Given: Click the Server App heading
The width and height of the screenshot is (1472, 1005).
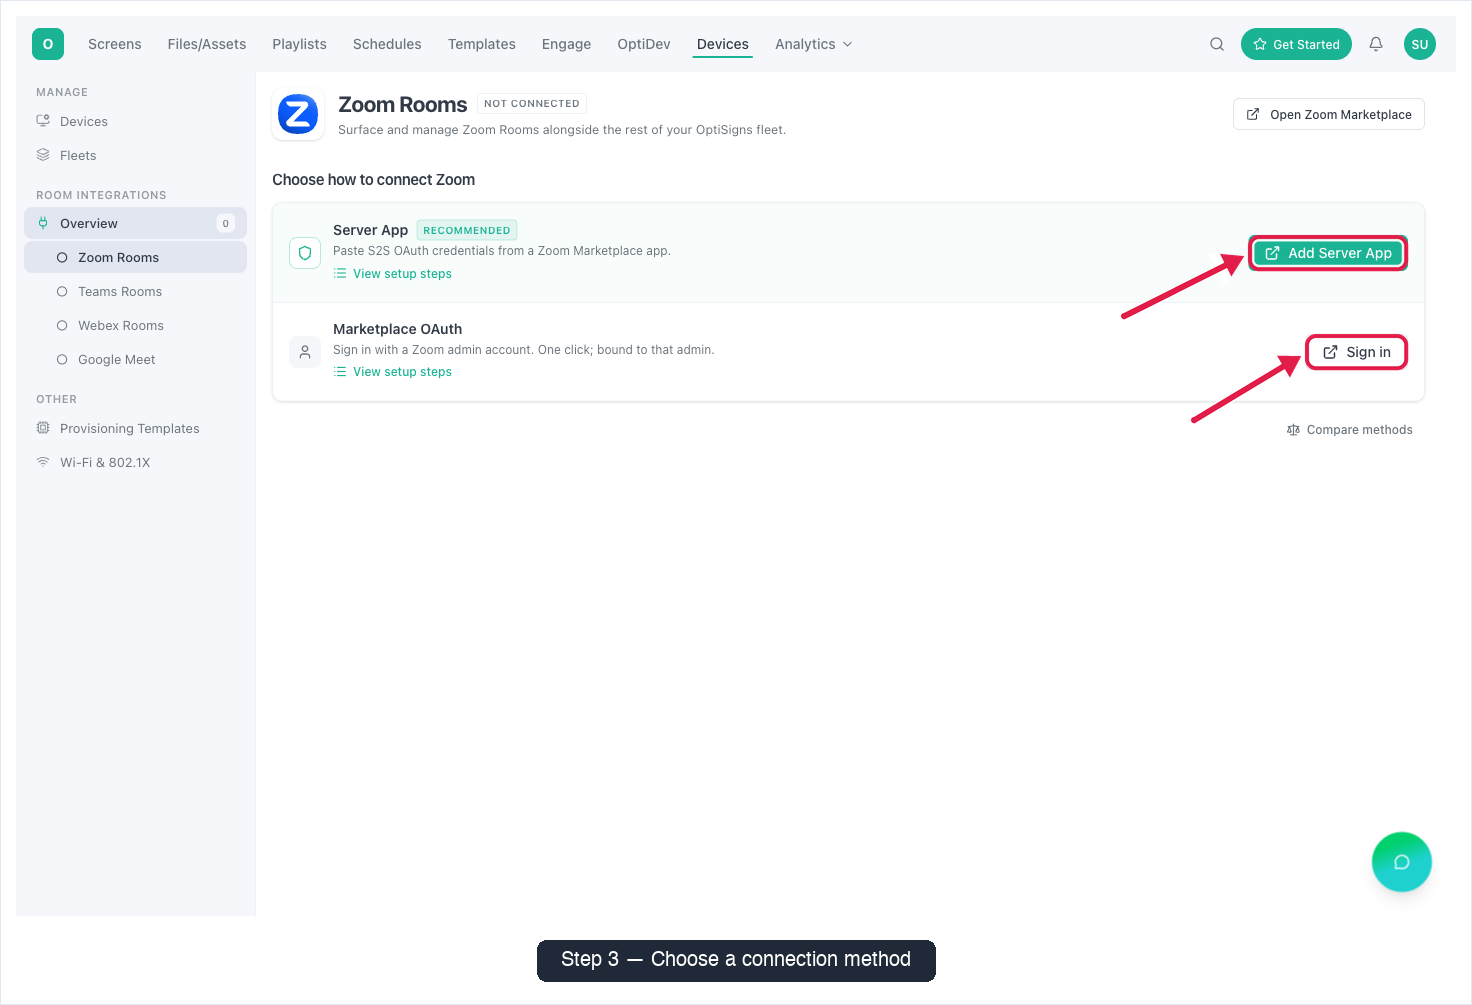Looking at the screenshot, I should (370, 230).
